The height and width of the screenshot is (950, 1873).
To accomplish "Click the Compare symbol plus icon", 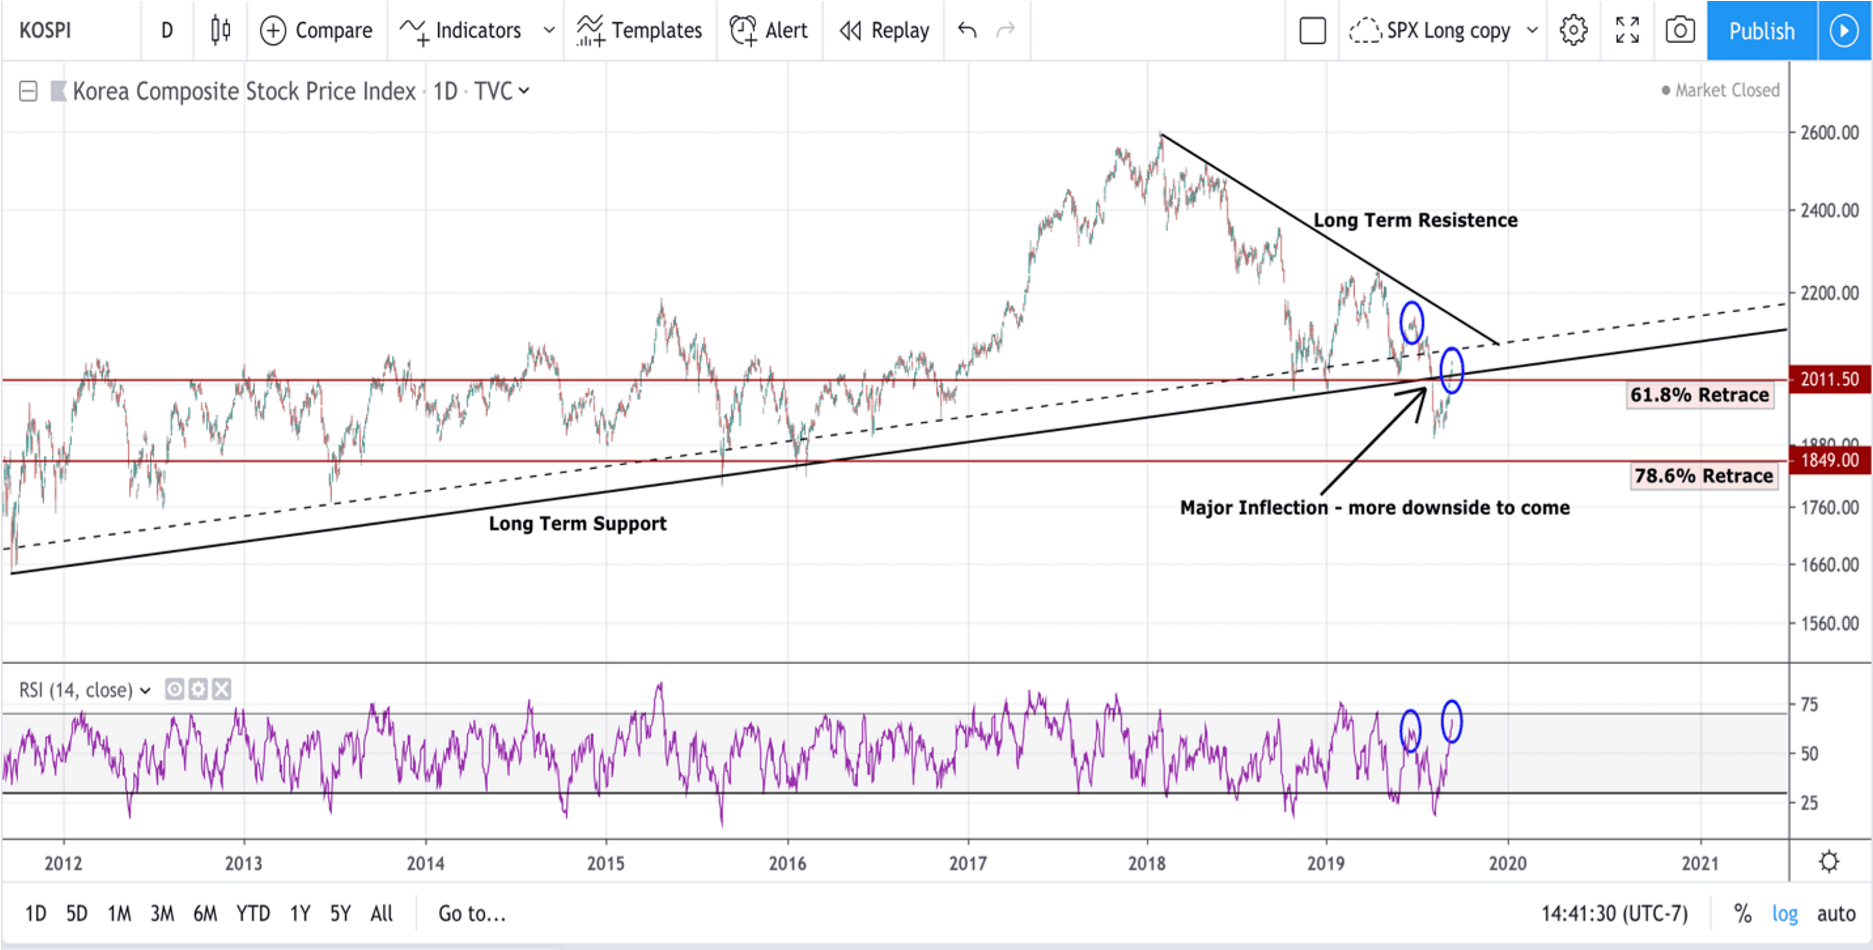I will [x=272, y=31].
